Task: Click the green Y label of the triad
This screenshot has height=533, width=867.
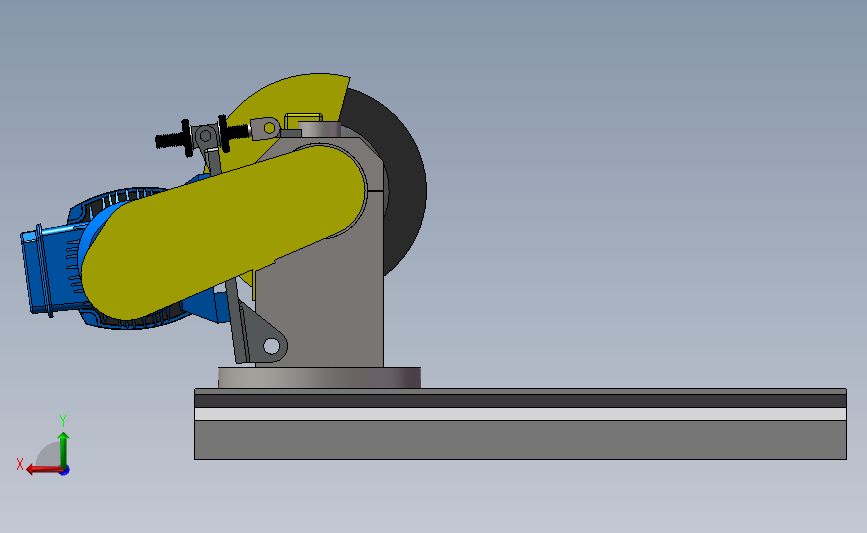Action: (63, 421)
